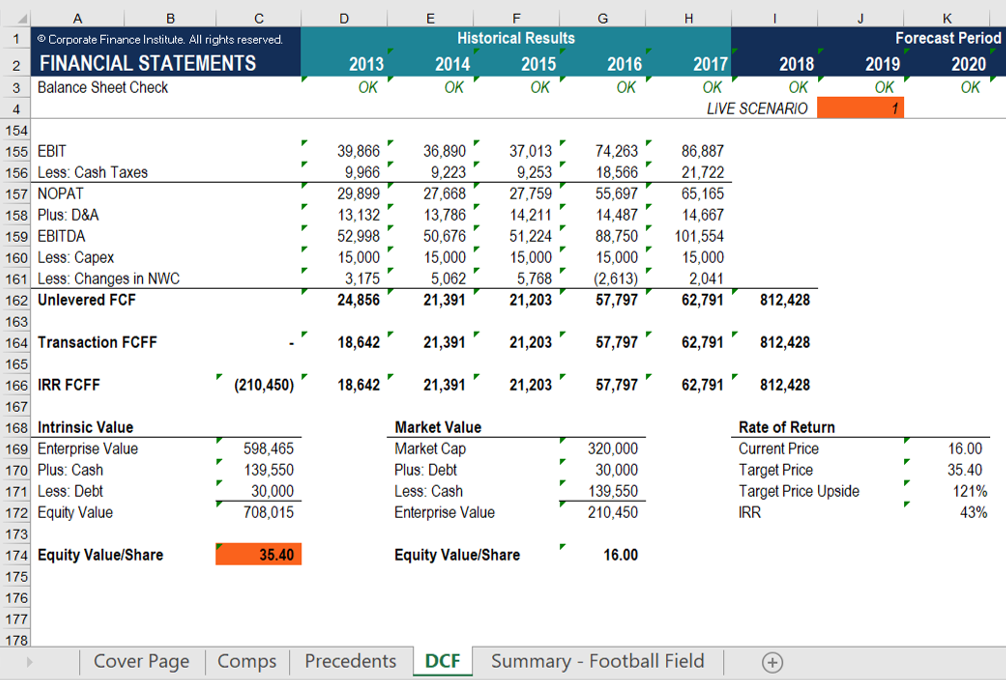The height and width of the screenshot is (680, 1006).
Task: Click the orange Equity Value/Share cell showing 35.40
Action: [258, 554]
